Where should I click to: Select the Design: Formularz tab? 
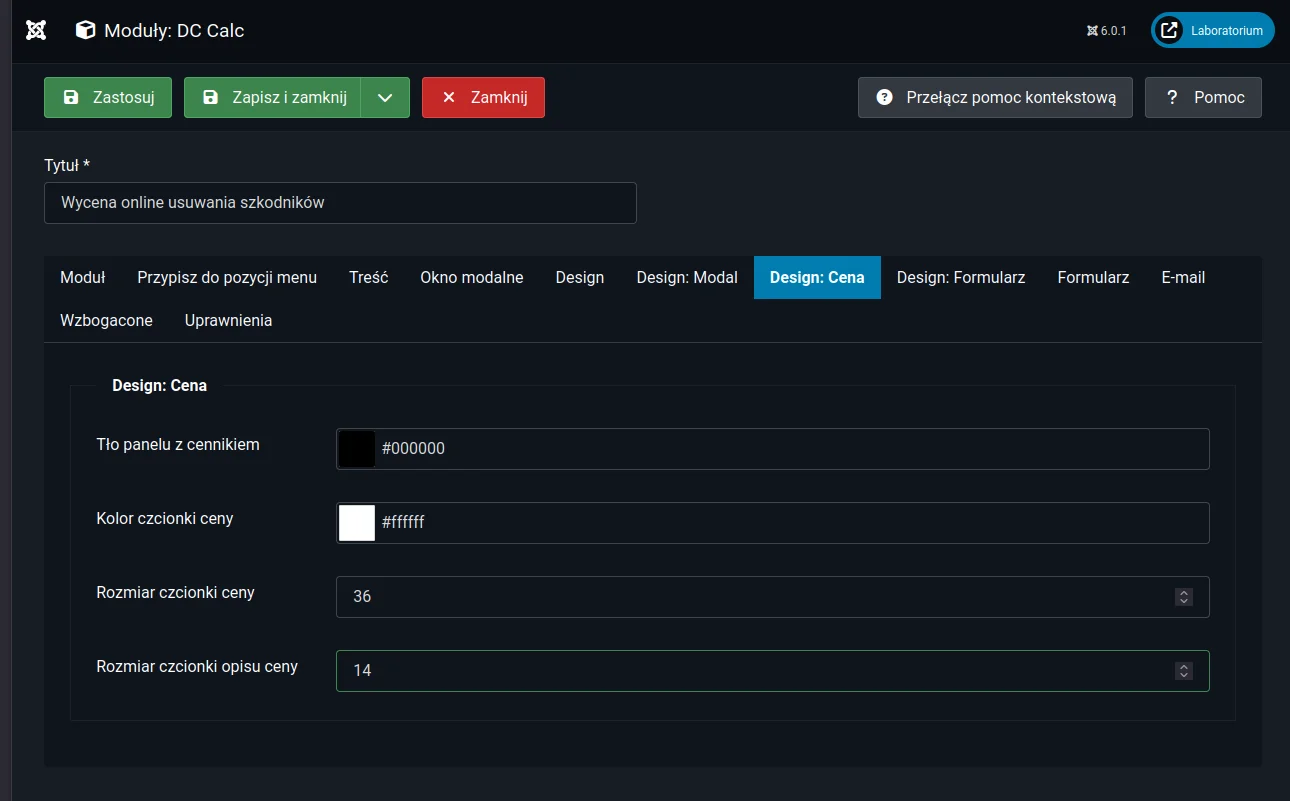(961, 278)
